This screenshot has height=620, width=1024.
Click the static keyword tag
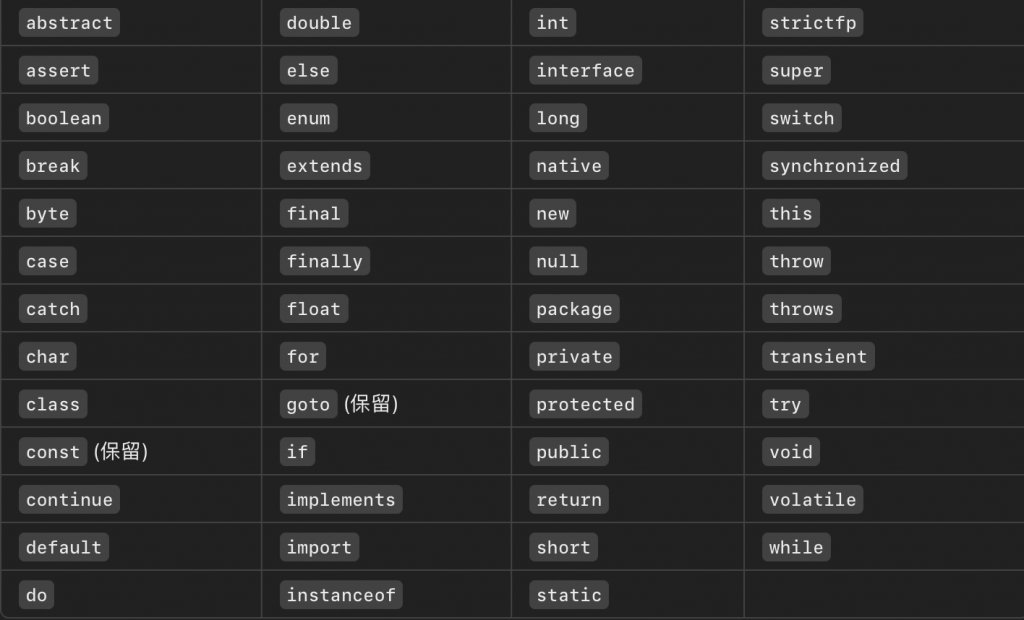(569, 595)
